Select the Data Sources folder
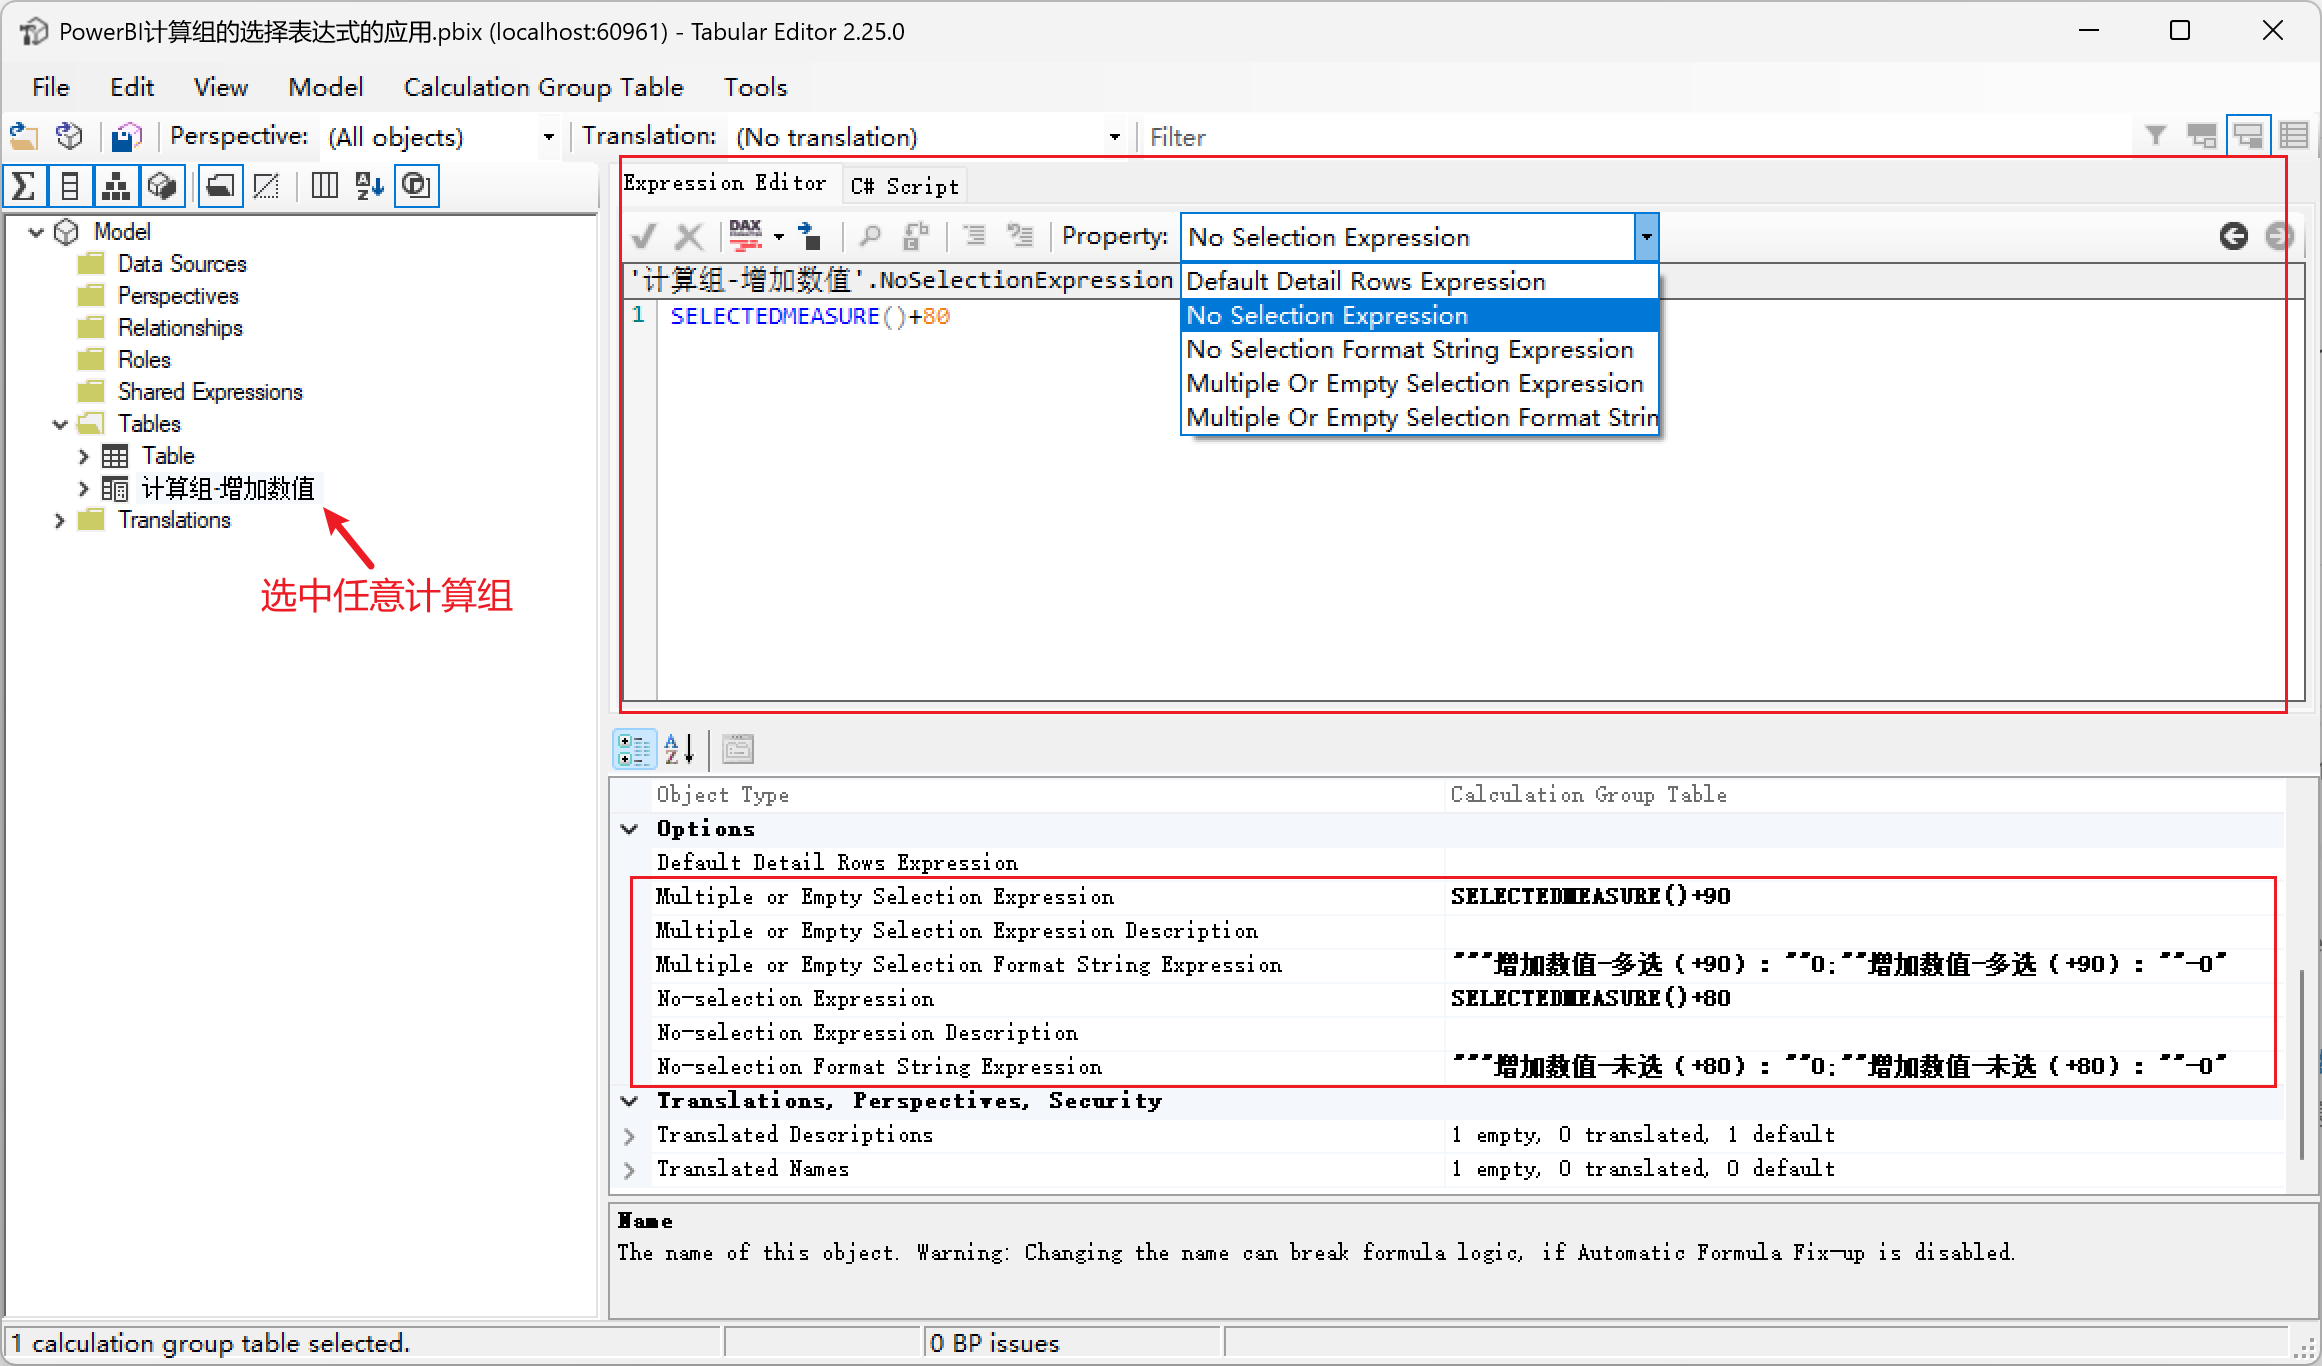2322x1366 pixels. click(182, 264)
